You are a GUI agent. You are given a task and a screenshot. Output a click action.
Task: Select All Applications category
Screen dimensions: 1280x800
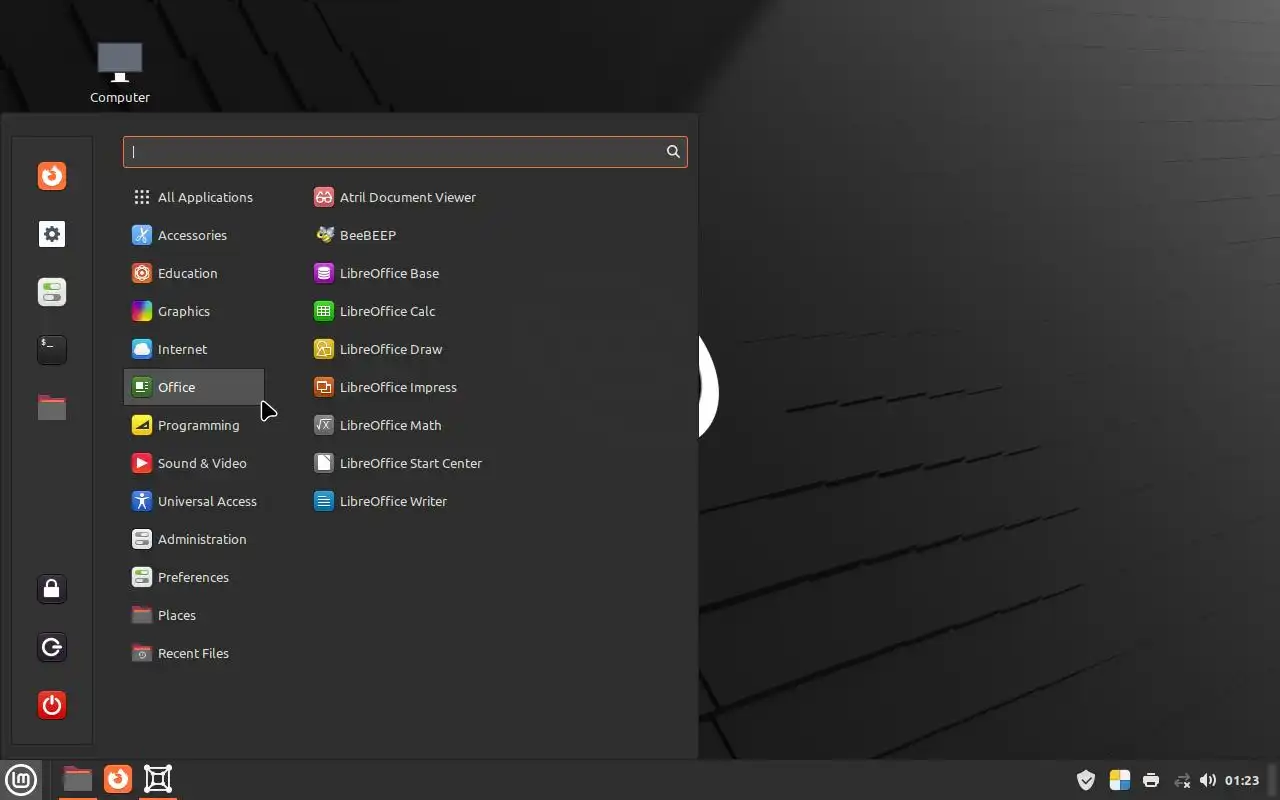pos(194,197)
